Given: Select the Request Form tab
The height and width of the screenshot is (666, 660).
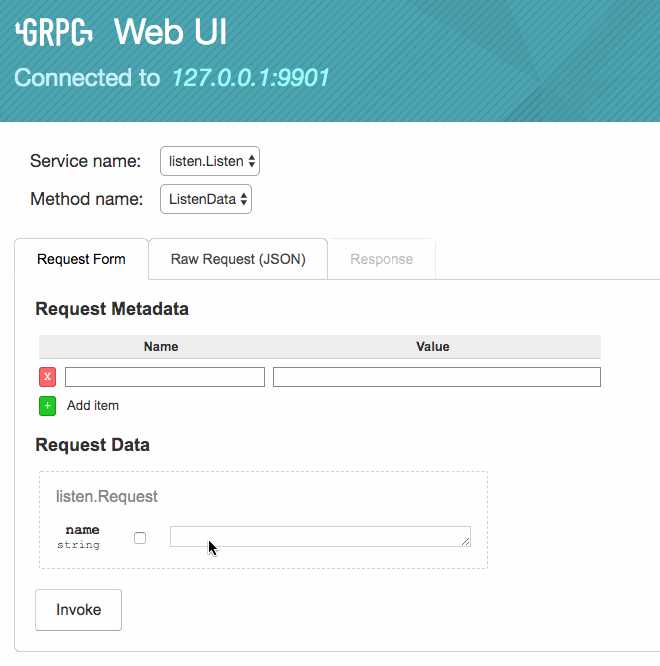Looking at the screenshot, I should [81, 259].
